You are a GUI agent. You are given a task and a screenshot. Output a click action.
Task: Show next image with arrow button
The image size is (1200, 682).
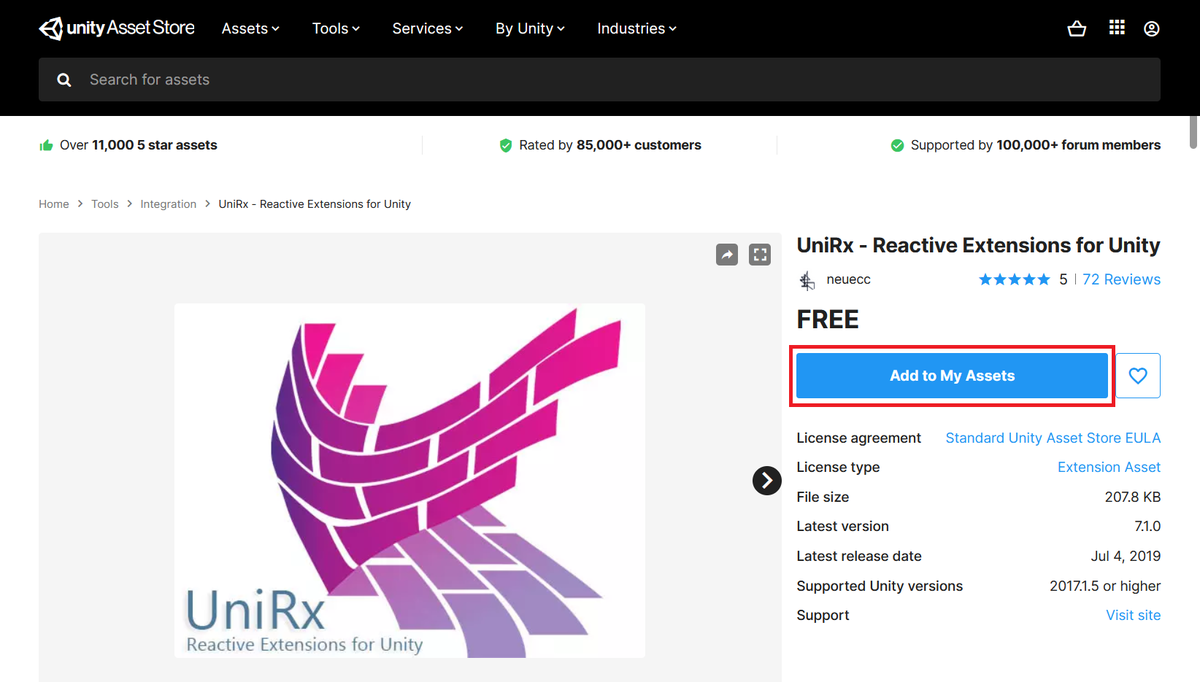[x=767, y=481]
